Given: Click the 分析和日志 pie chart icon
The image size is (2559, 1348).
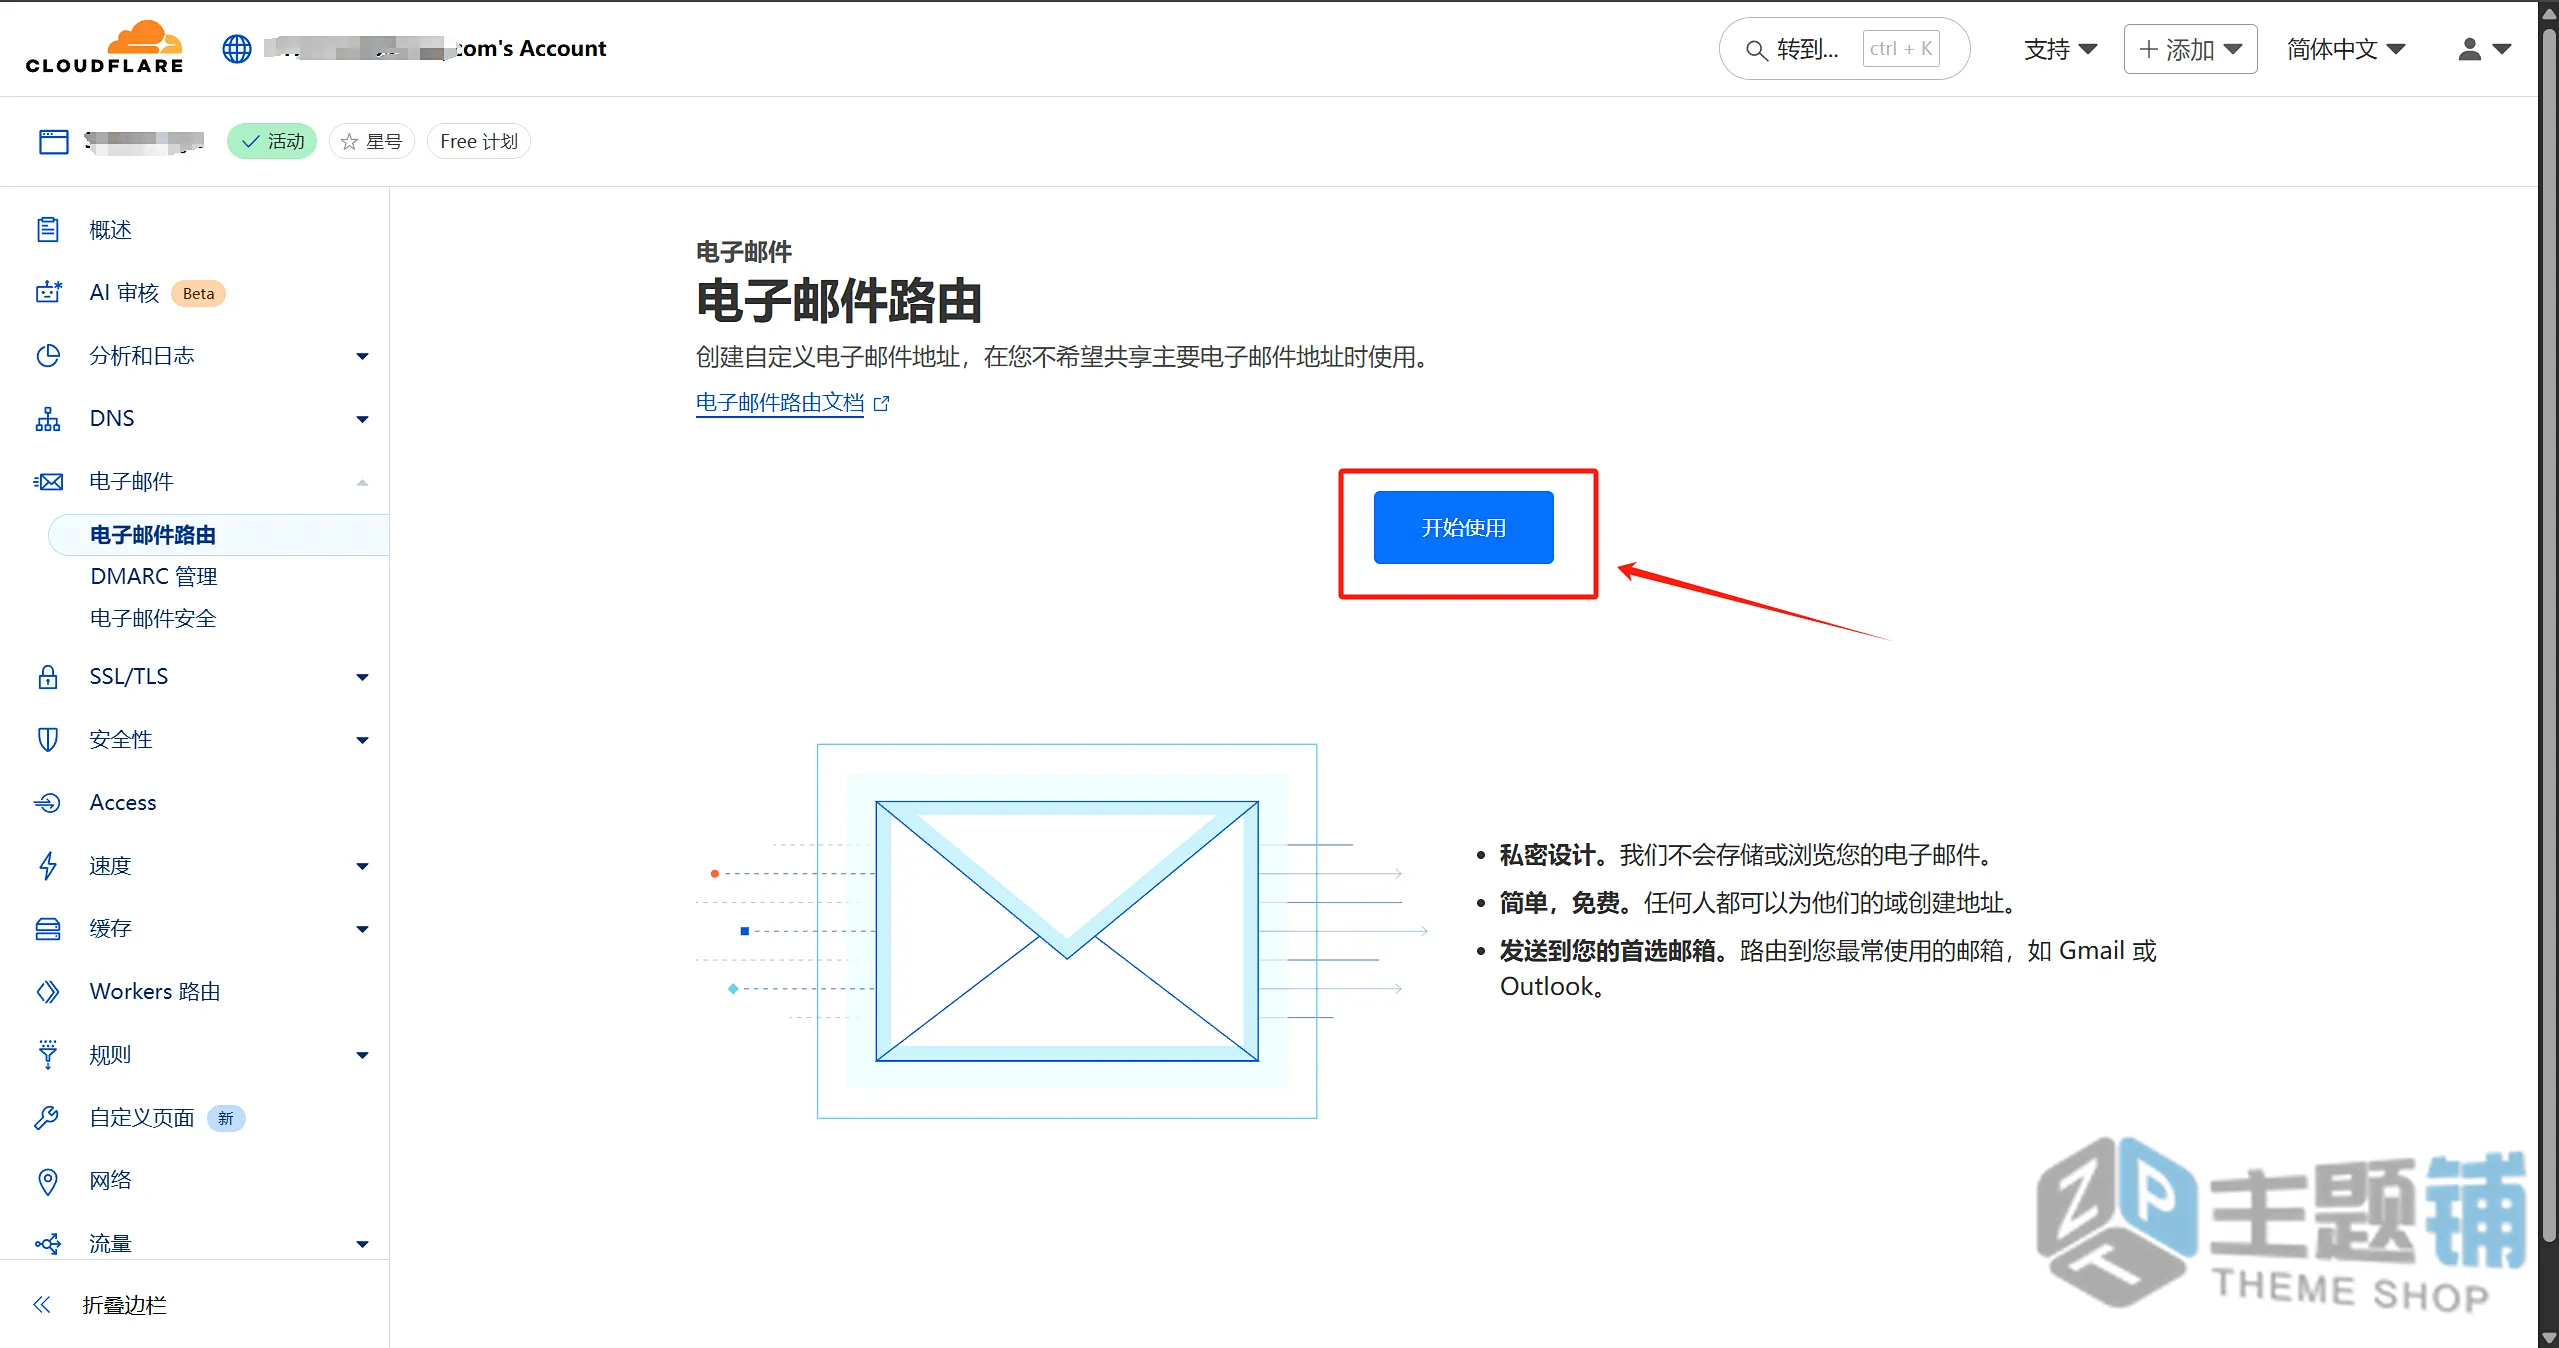Looking at the screenshot, I should (x=48, y=356).
